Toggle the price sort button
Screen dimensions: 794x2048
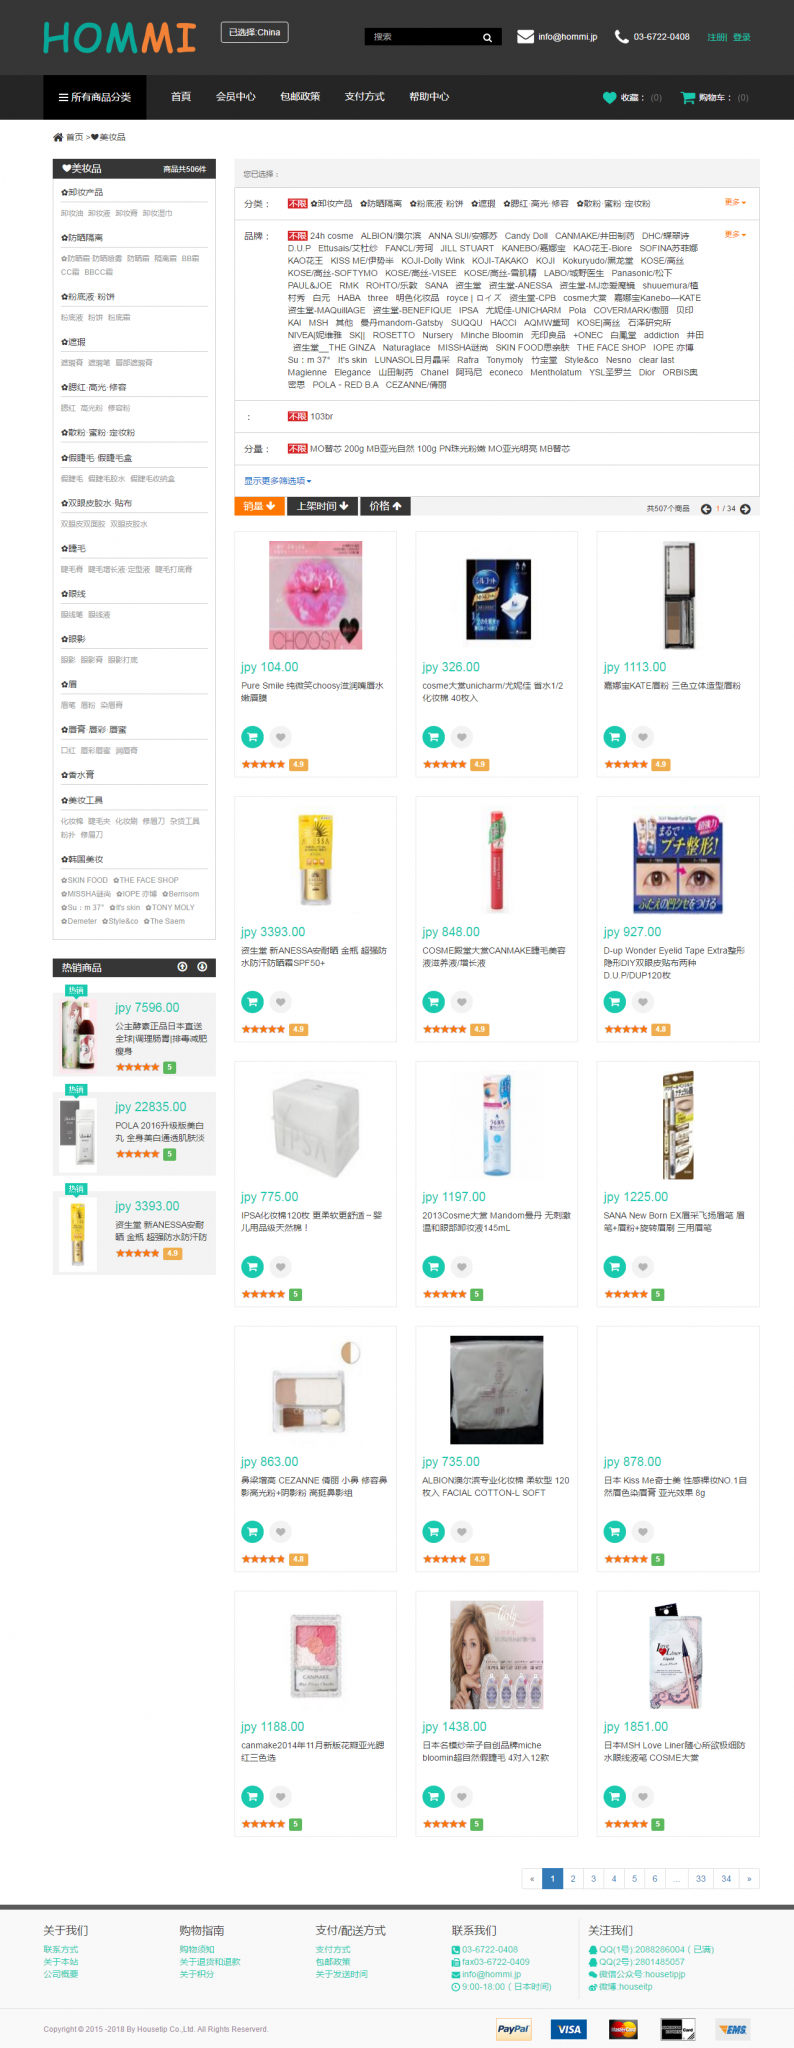click(385, 507)
